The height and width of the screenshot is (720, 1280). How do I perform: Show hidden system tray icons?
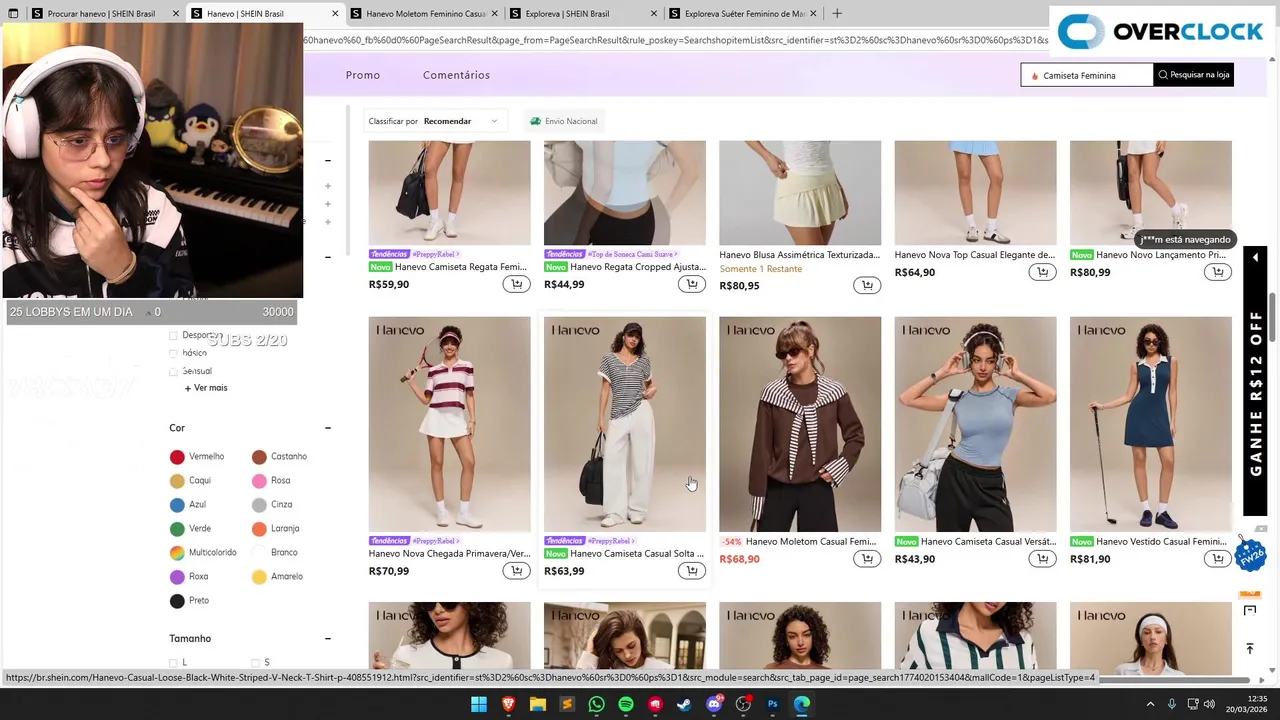pos(1150,704)
